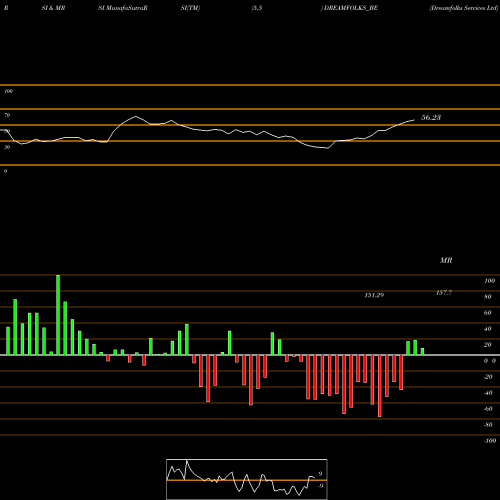This screenshot has height=500, width=500.
Task: Click the tallest green bar in MR histogram
Action: [58, 315]
